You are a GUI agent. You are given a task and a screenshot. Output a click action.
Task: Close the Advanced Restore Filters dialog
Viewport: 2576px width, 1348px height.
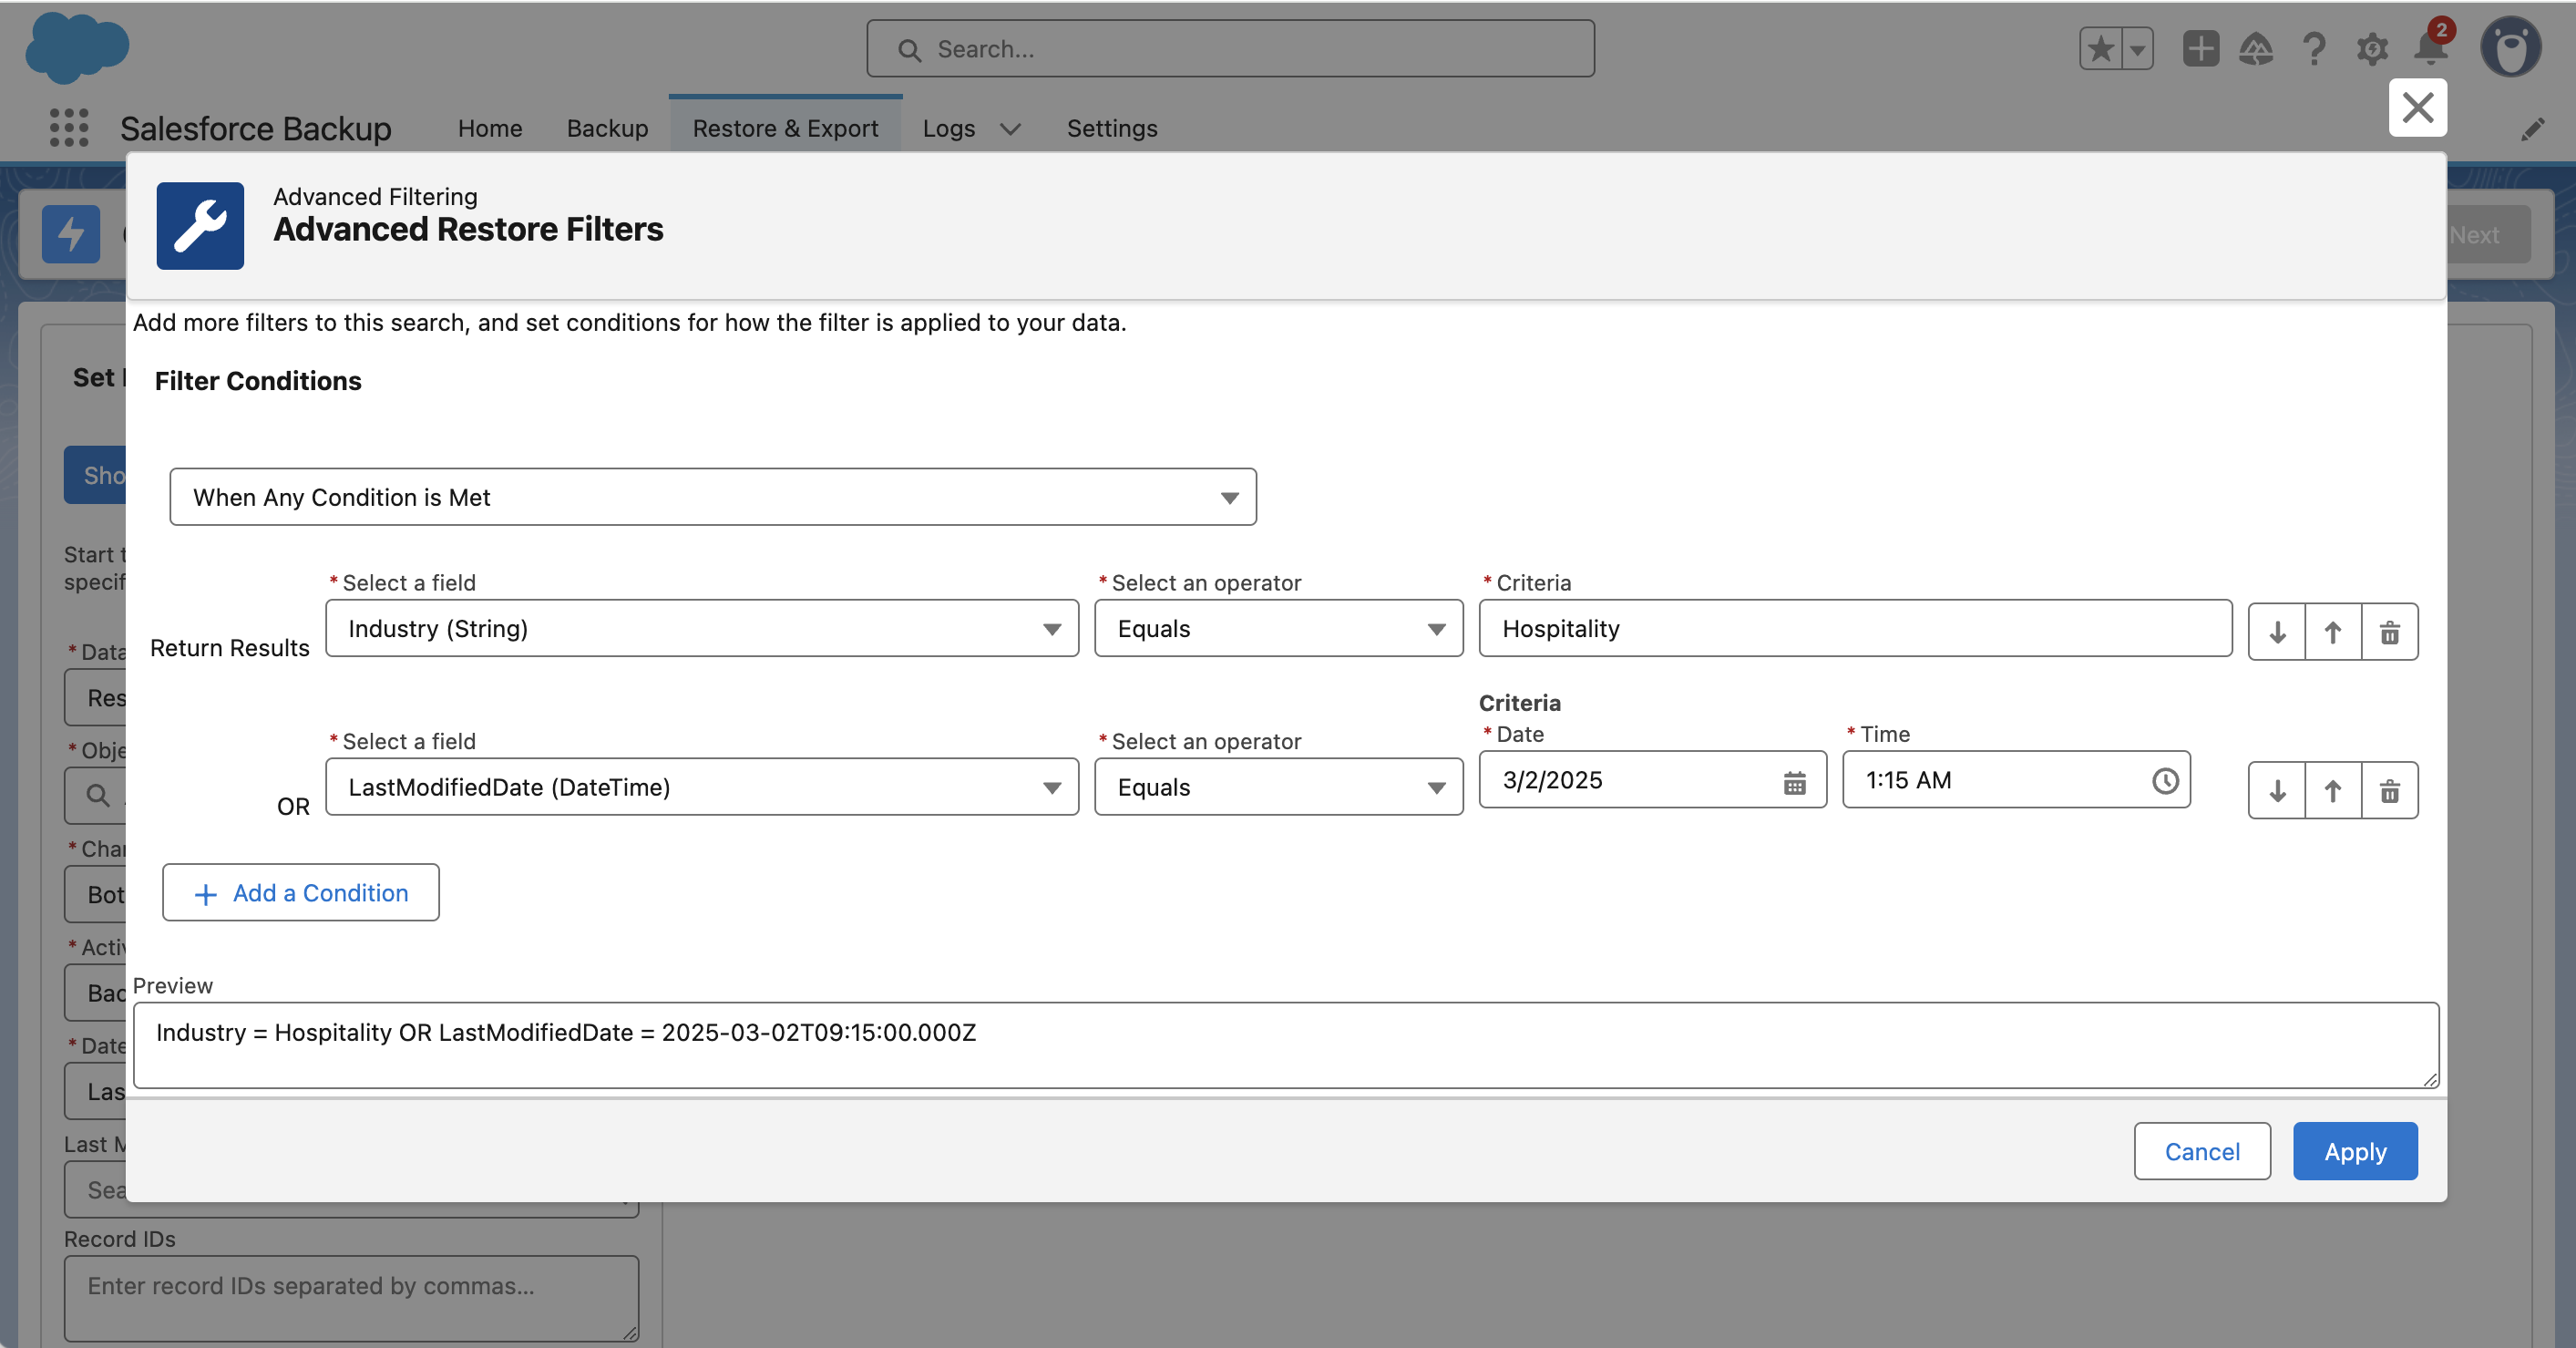click(2418, 107)
